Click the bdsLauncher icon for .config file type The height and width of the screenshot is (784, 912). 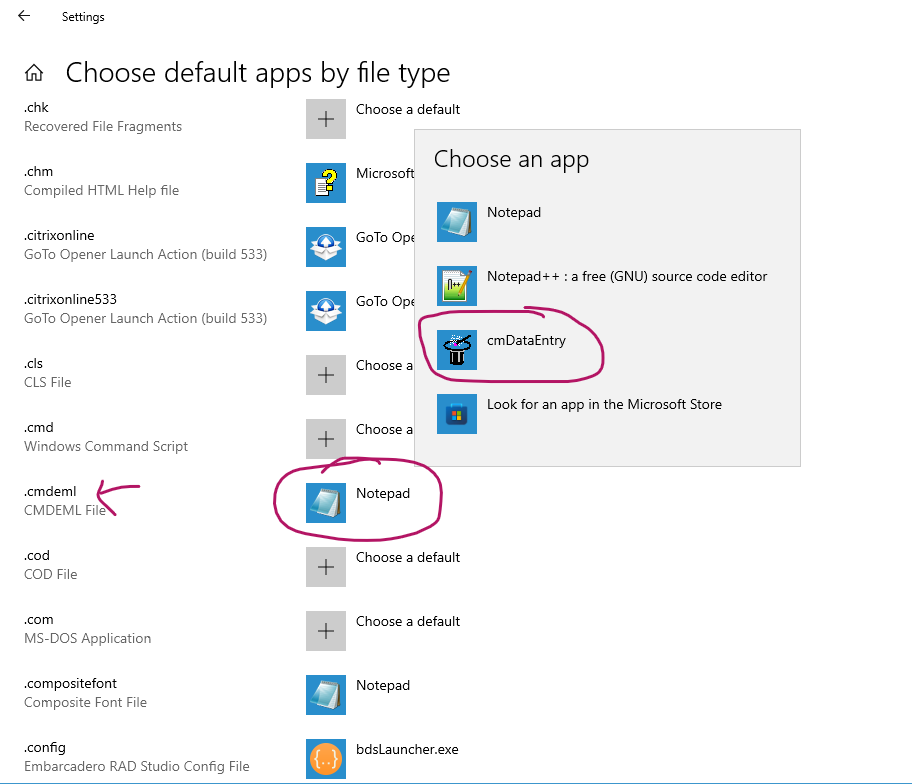point(326,758)
